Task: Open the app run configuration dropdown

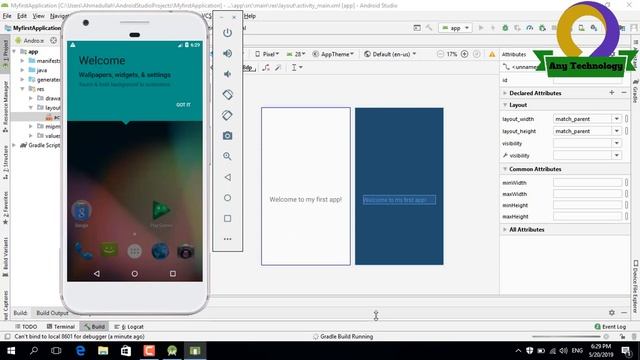Action: (x=456, y=28)
